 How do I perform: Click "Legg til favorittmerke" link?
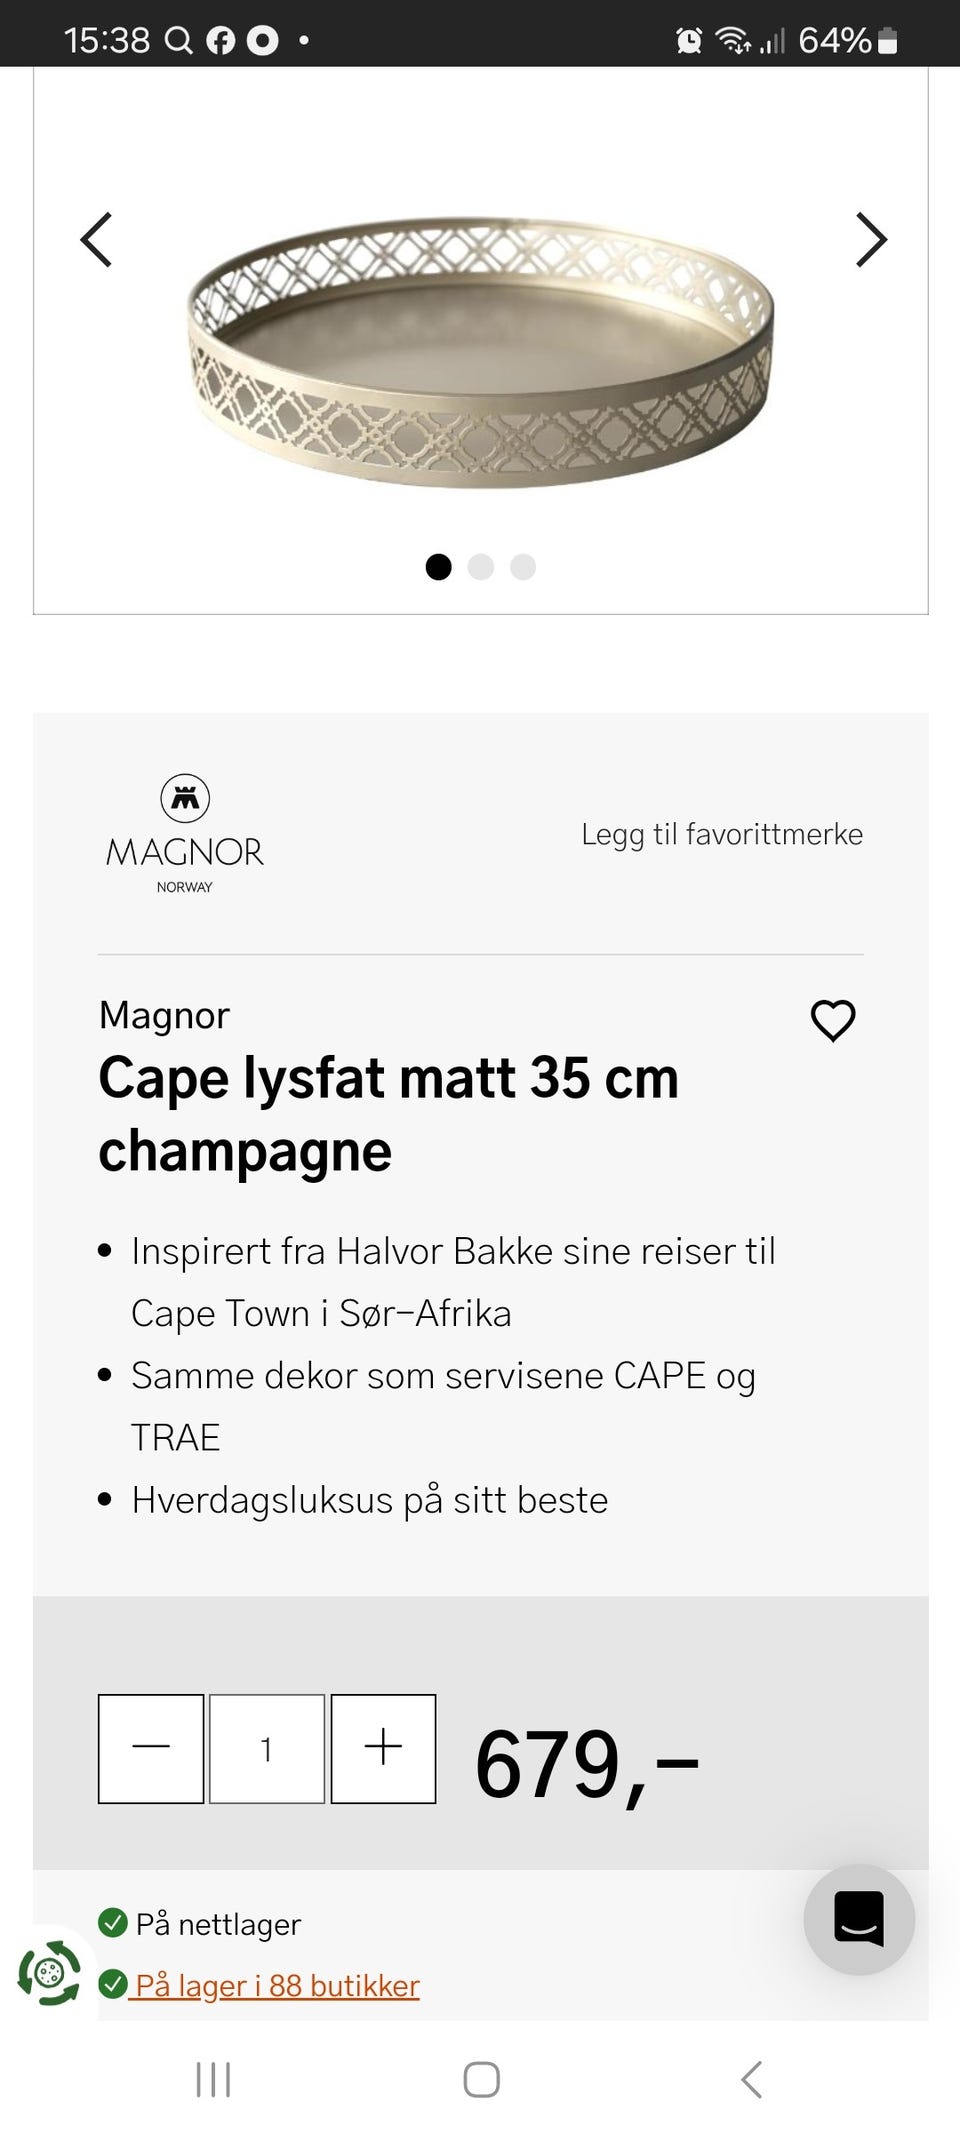coord(722,834)
